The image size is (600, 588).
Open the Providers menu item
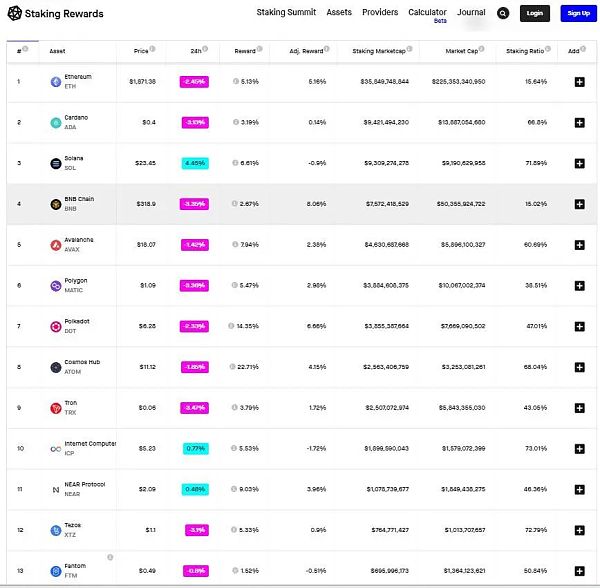380,12
